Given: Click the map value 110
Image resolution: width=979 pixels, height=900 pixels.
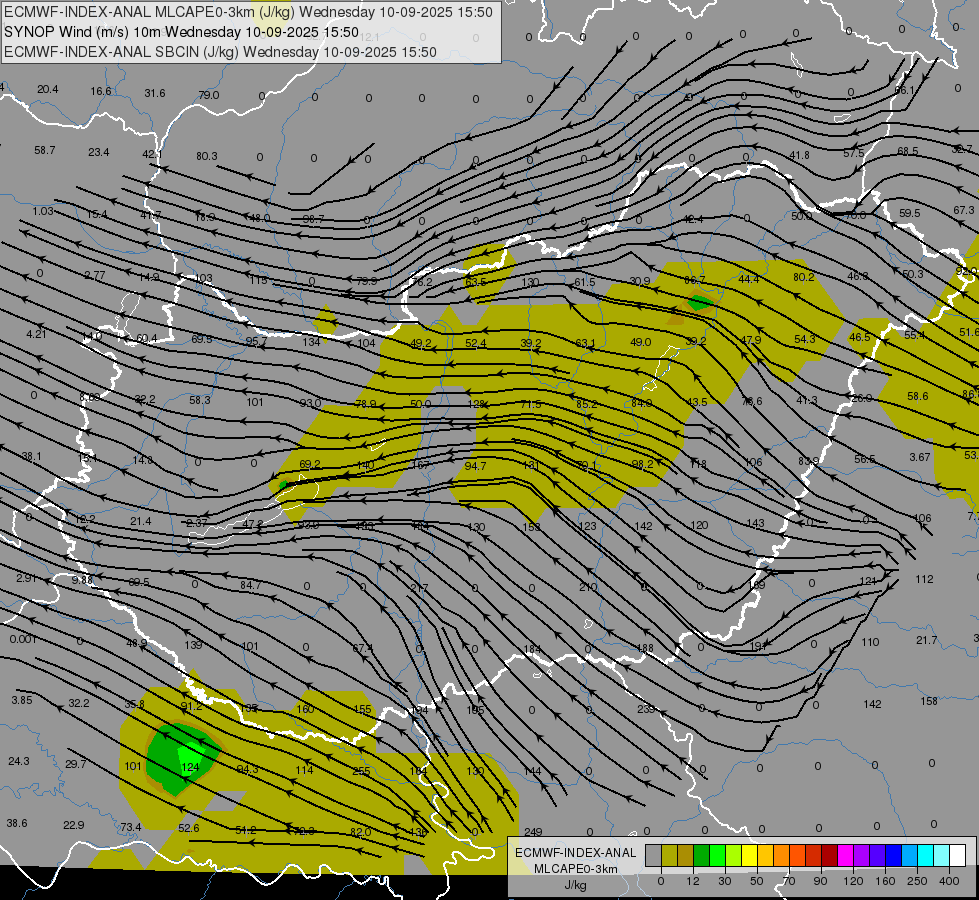Looking at the screenshot, I should point(870,641).
